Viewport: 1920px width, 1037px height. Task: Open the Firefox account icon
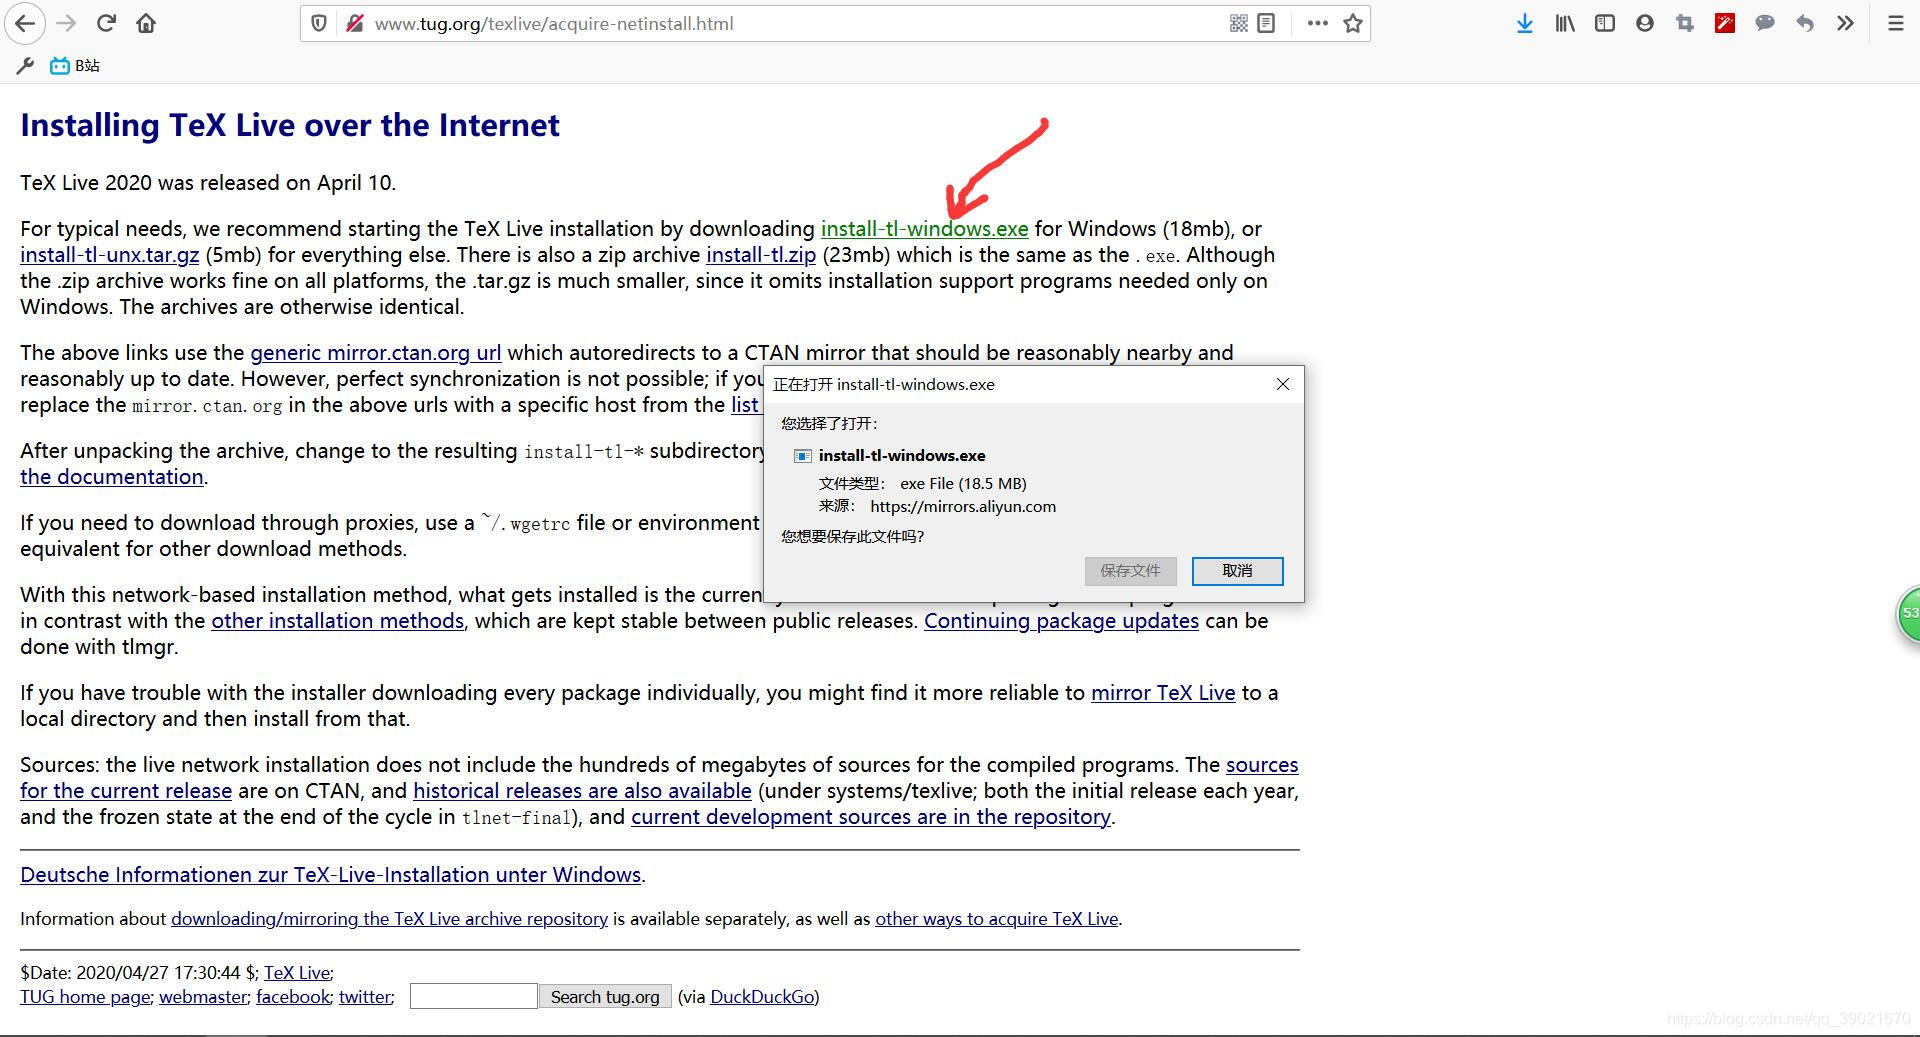coord(1645,23)
